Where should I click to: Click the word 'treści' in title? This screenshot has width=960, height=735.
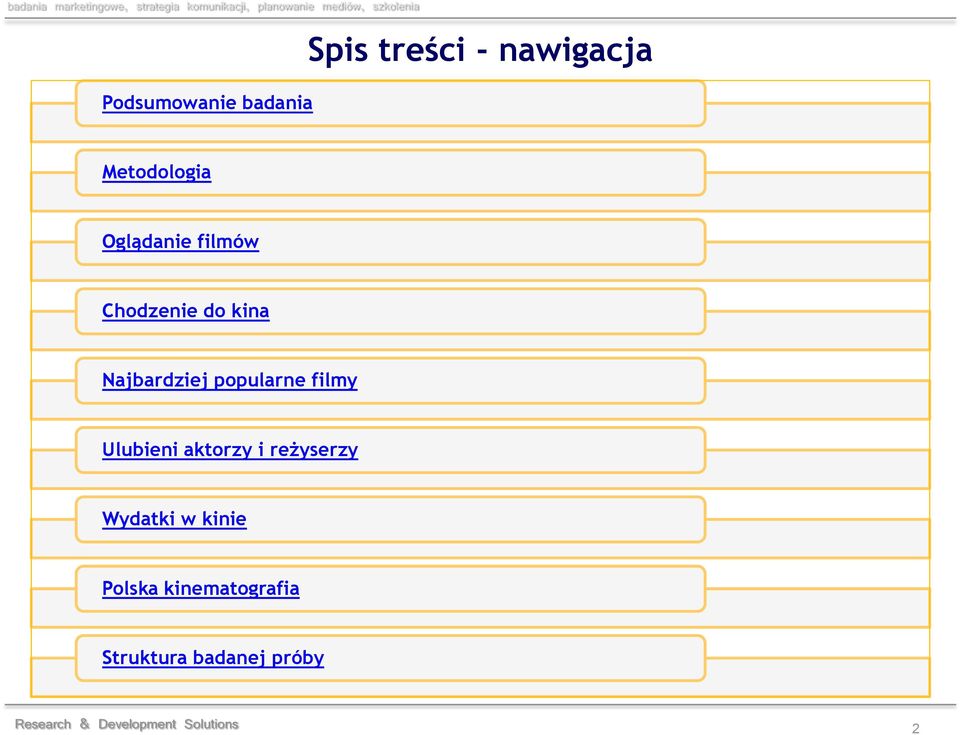[422, 50]
